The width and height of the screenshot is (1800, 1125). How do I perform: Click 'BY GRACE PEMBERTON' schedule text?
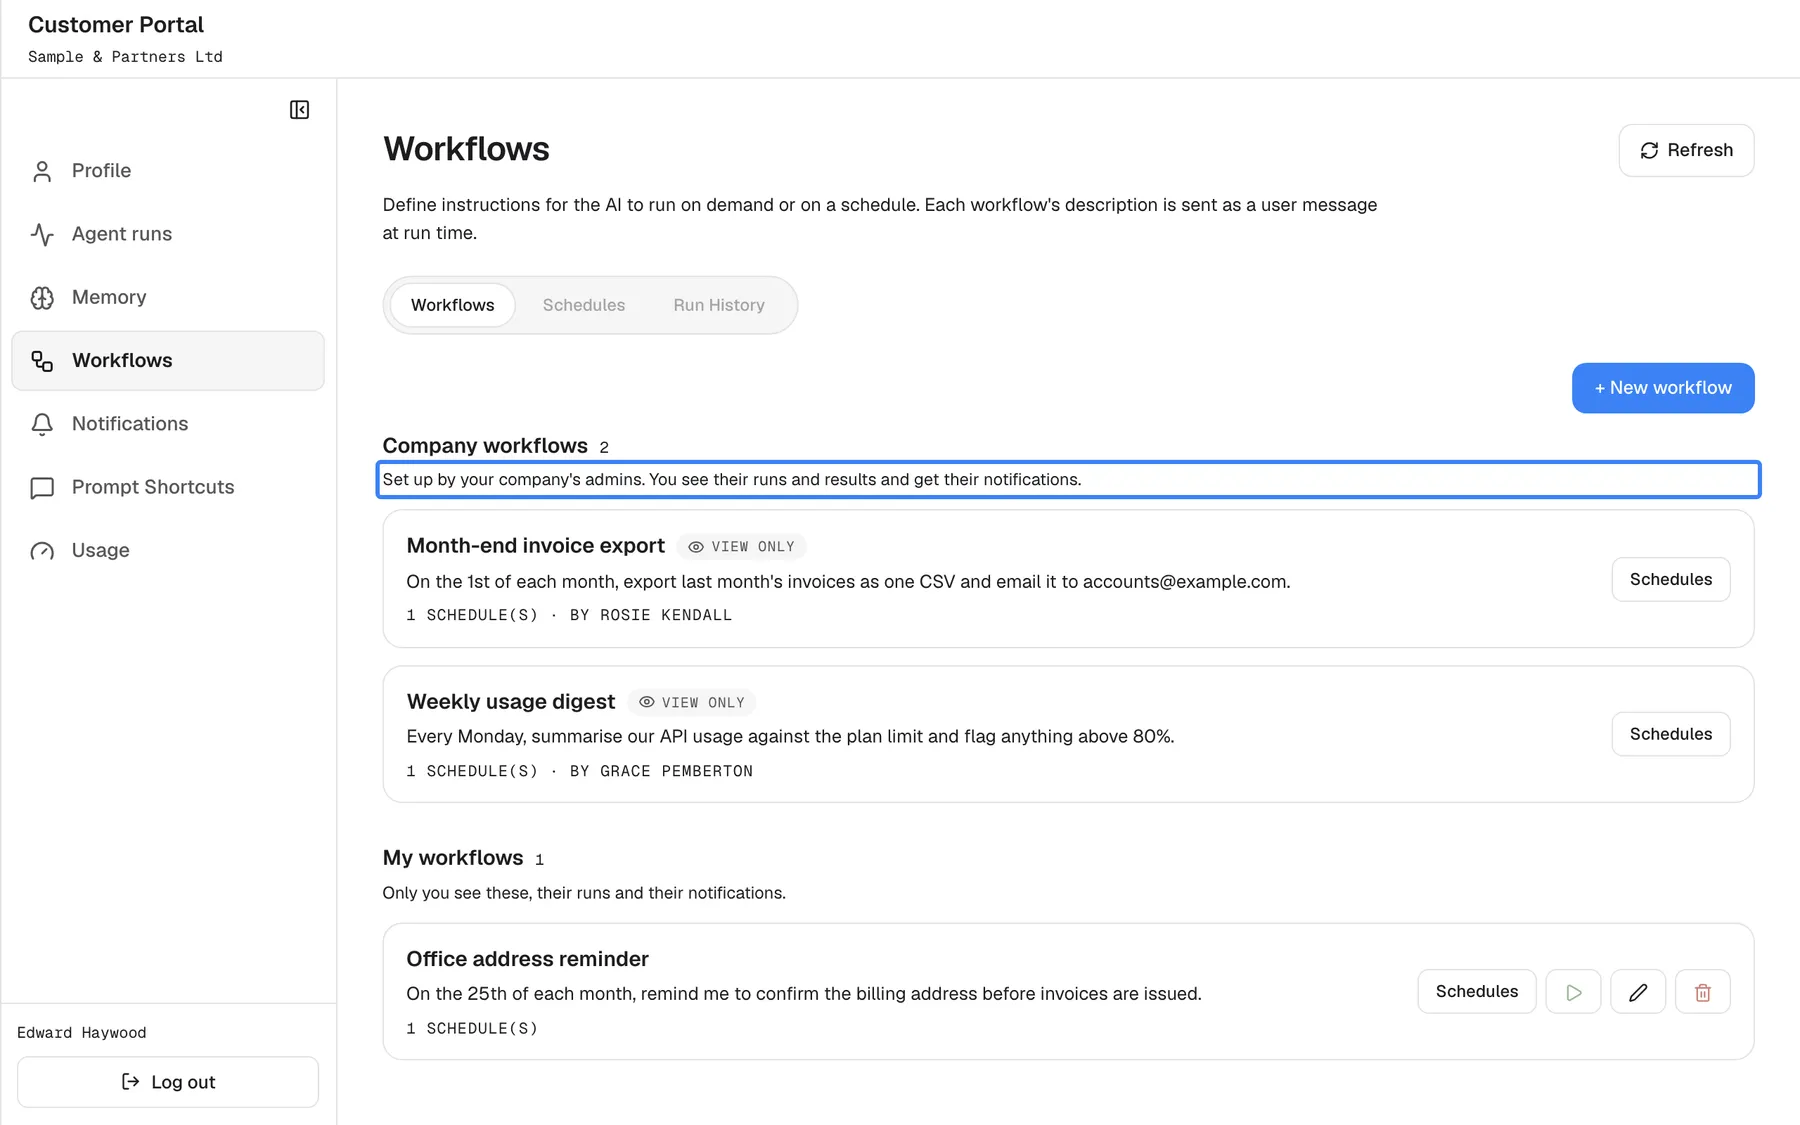(x=661, y=771)
